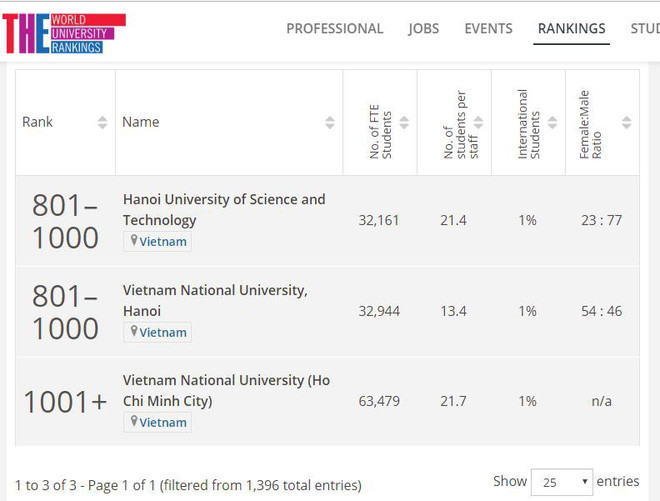
Task: Click Vietnam tag under Ho Chi Minh City university
Action: pyautogui.click(x=158, y=422)
